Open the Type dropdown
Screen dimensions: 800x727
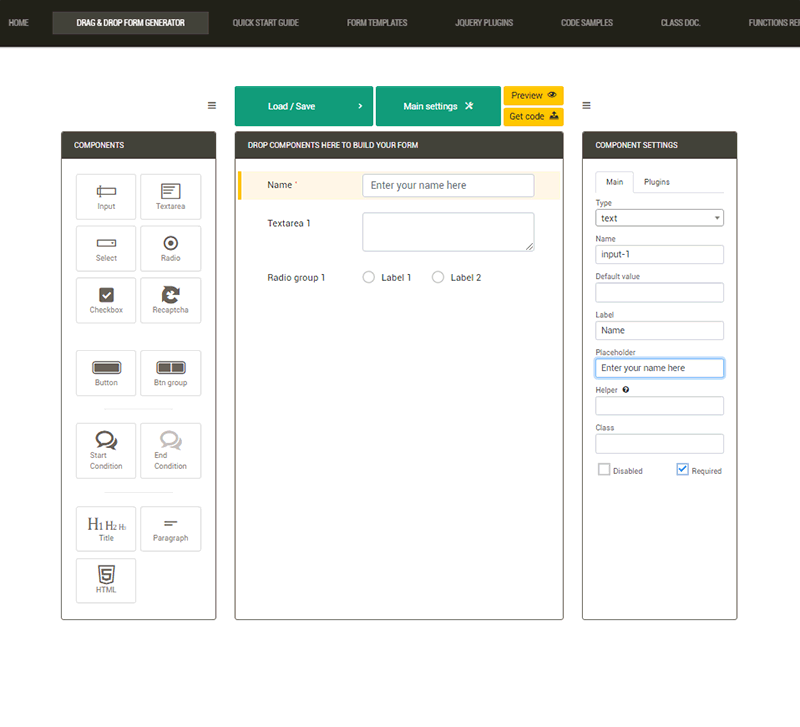pos(659,218)
